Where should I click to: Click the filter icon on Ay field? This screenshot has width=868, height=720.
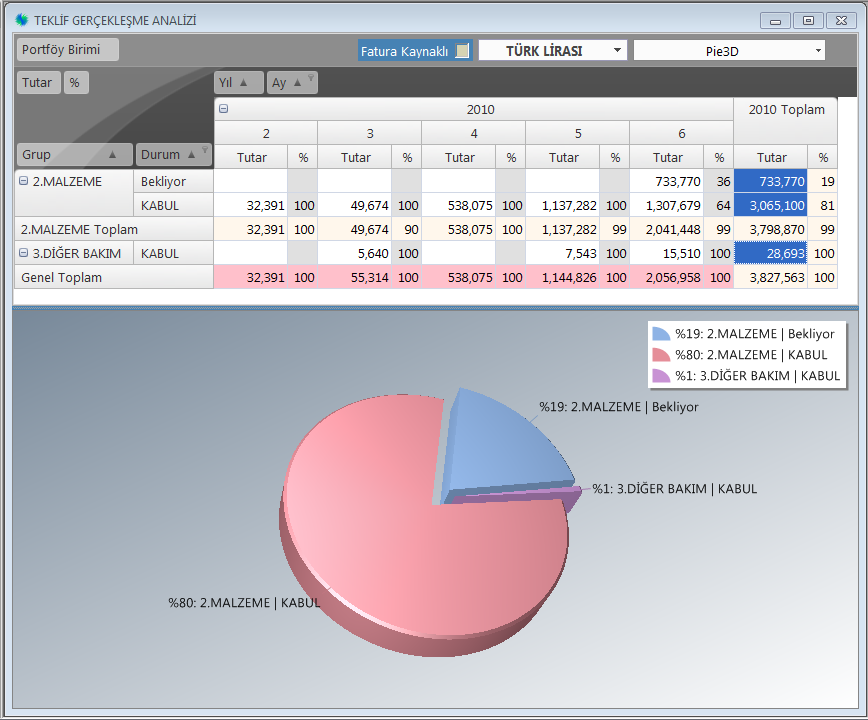311,80
